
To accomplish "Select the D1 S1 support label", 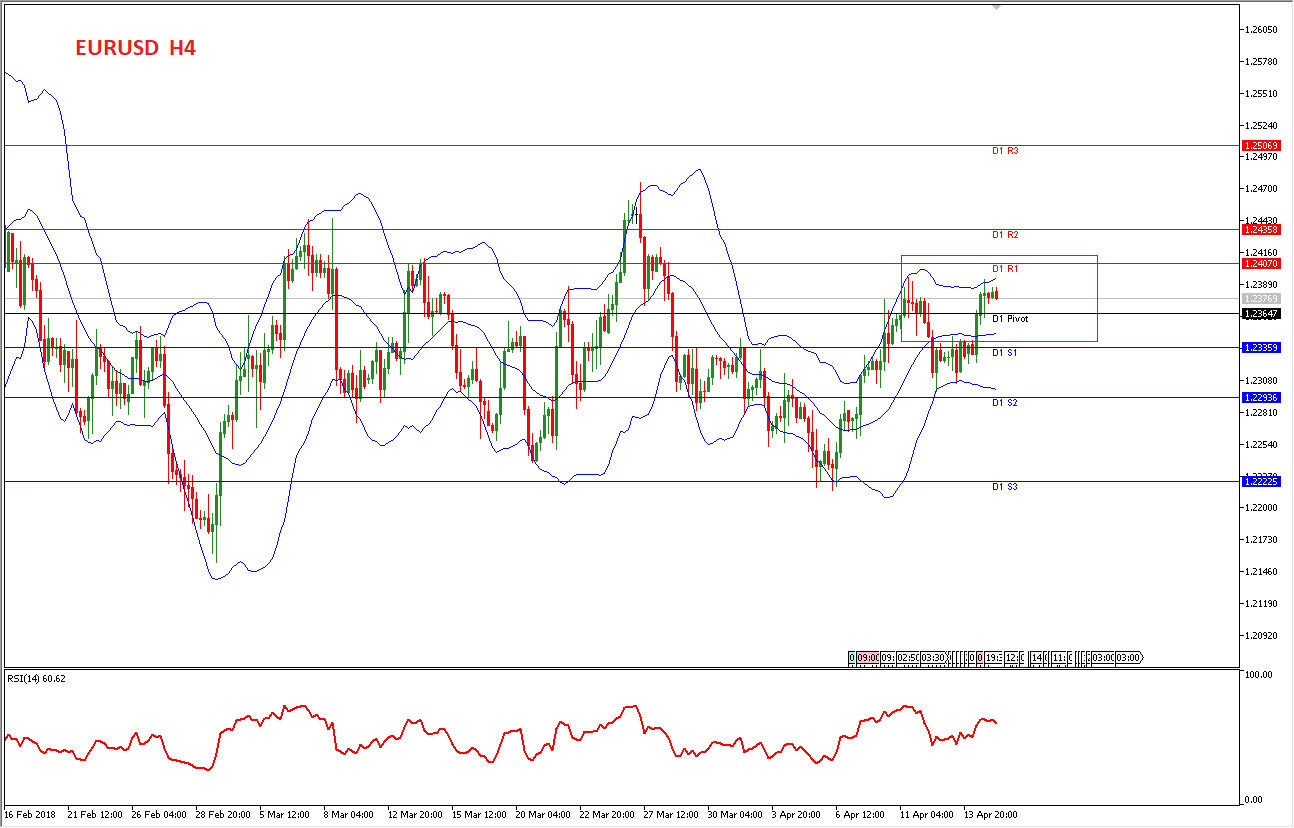I will click(1005, 353).
